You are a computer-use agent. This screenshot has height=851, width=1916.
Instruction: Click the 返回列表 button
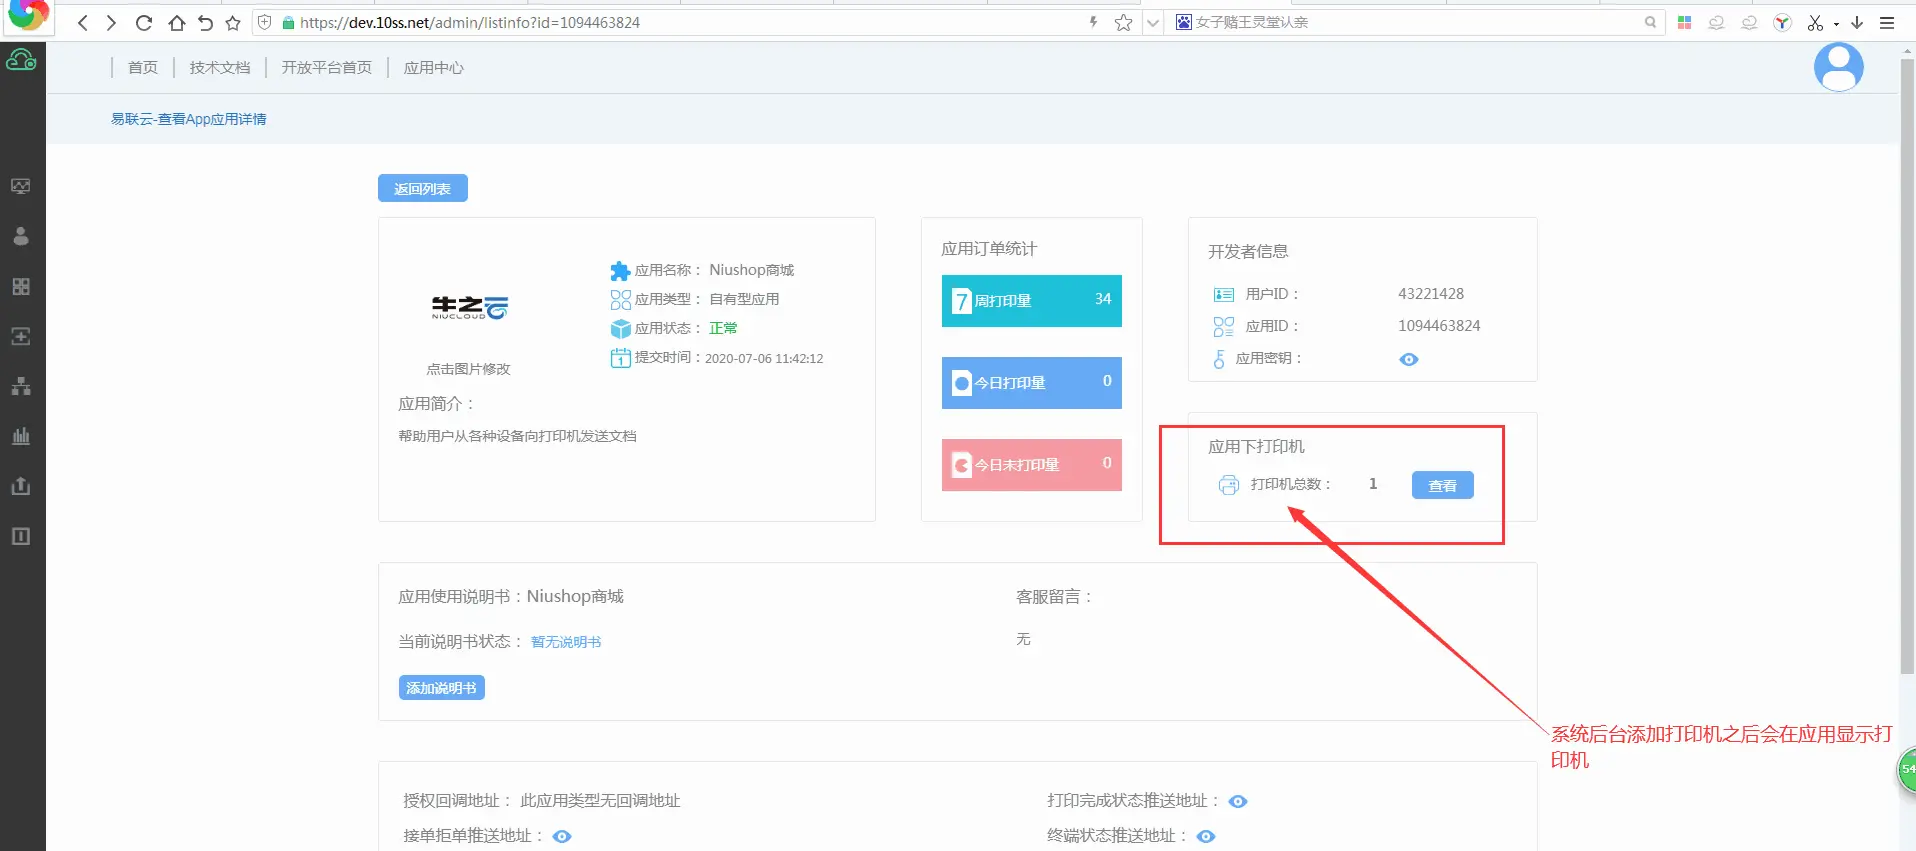pos(422,188)
